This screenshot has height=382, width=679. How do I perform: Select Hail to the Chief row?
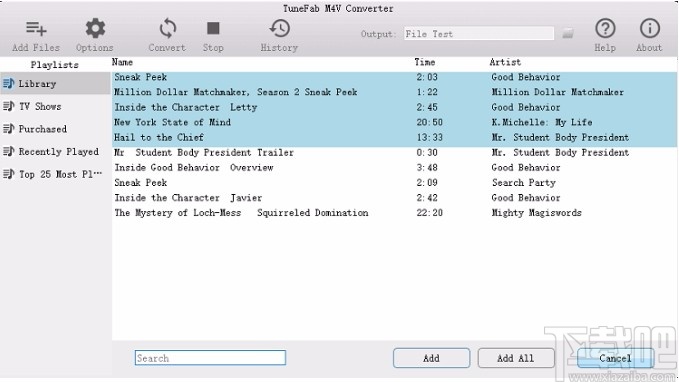(x=394, y=138)
